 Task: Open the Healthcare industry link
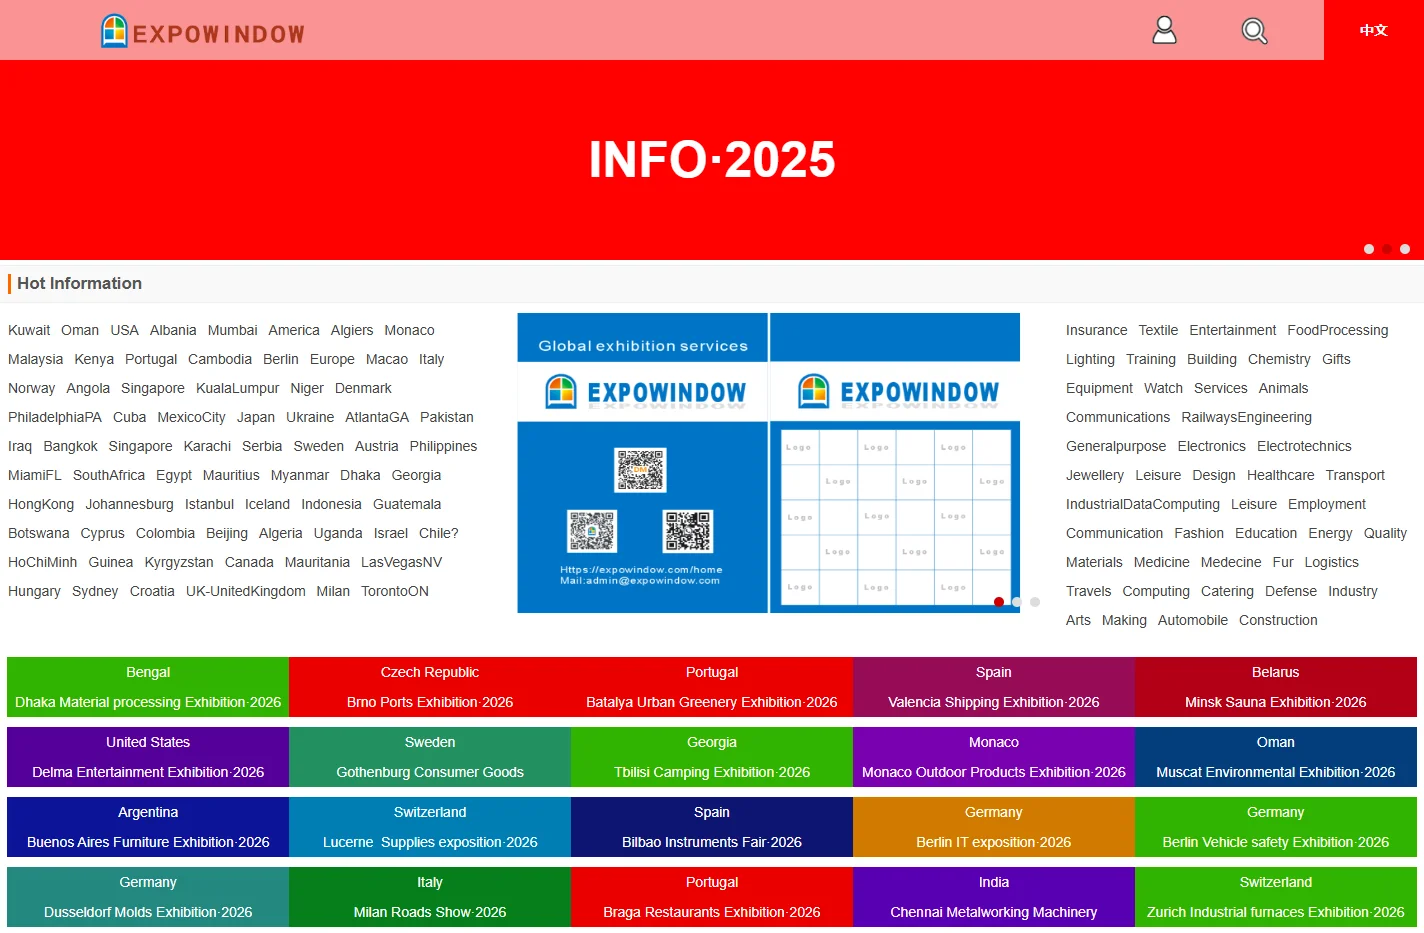point(1281,475)
